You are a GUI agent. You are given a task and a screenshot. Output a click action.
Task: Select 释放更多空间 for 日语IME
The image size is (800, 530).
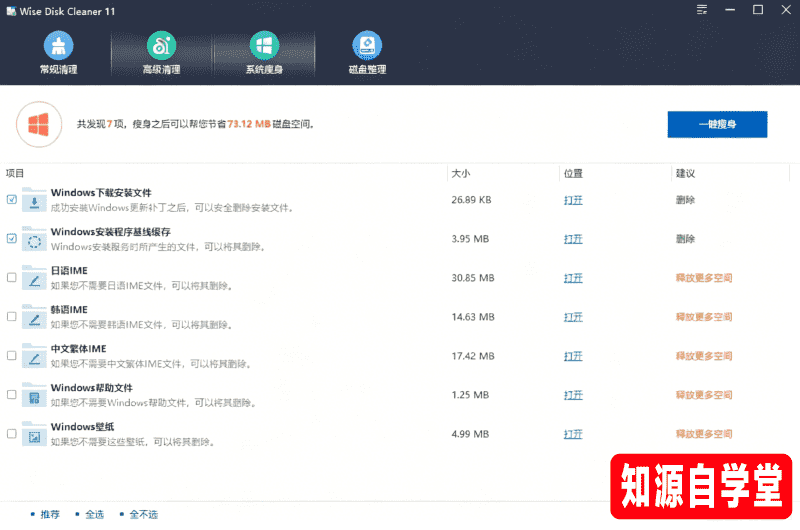coord(704,278)
